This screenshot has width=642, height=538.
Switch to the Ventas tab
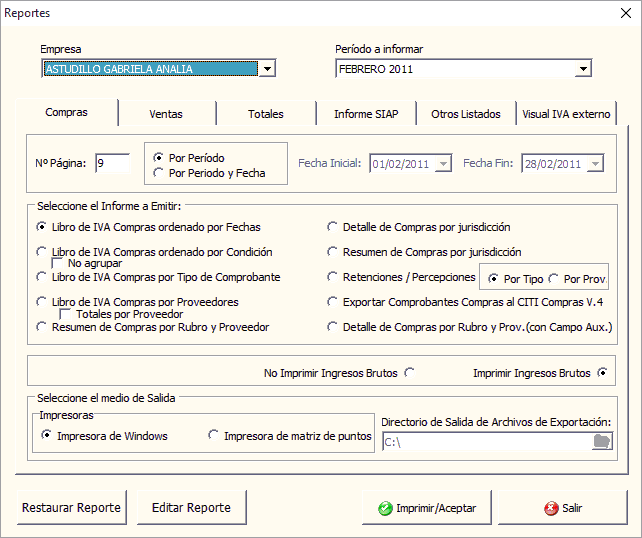(166, 114)
